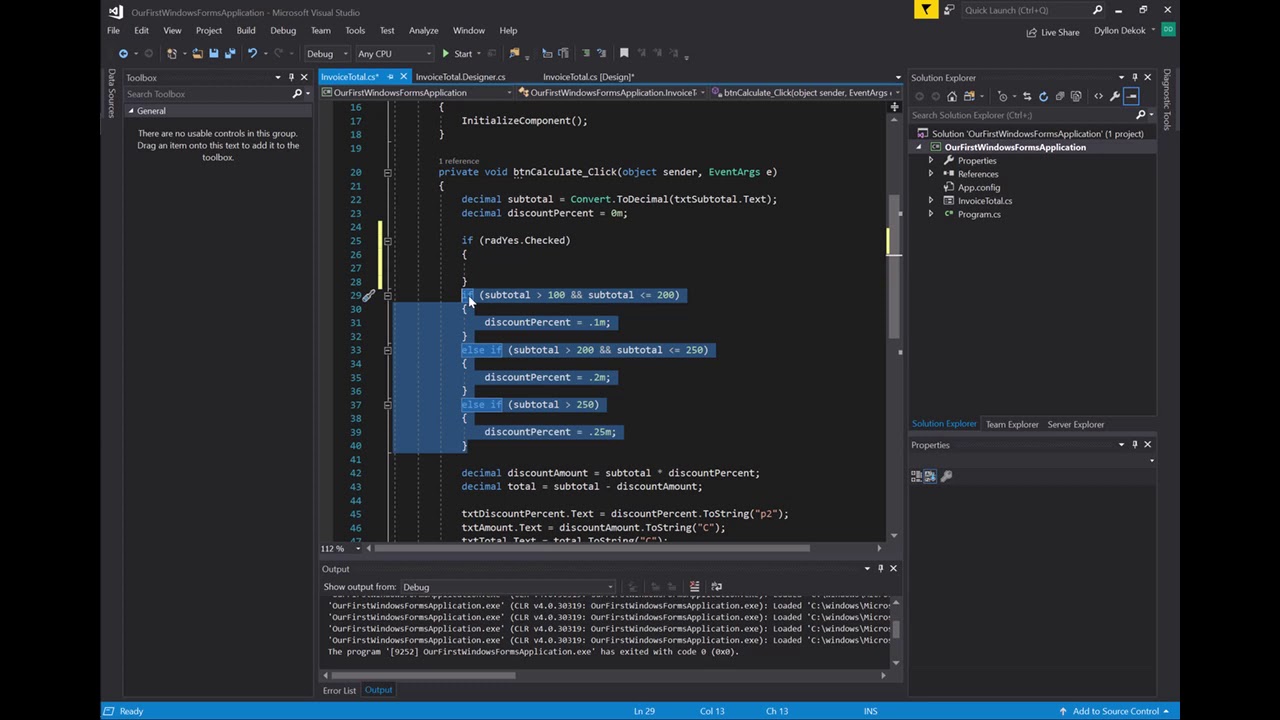Toggle auto hide pin on Properties panel

pyautogui.click(x=1134, y=445)
